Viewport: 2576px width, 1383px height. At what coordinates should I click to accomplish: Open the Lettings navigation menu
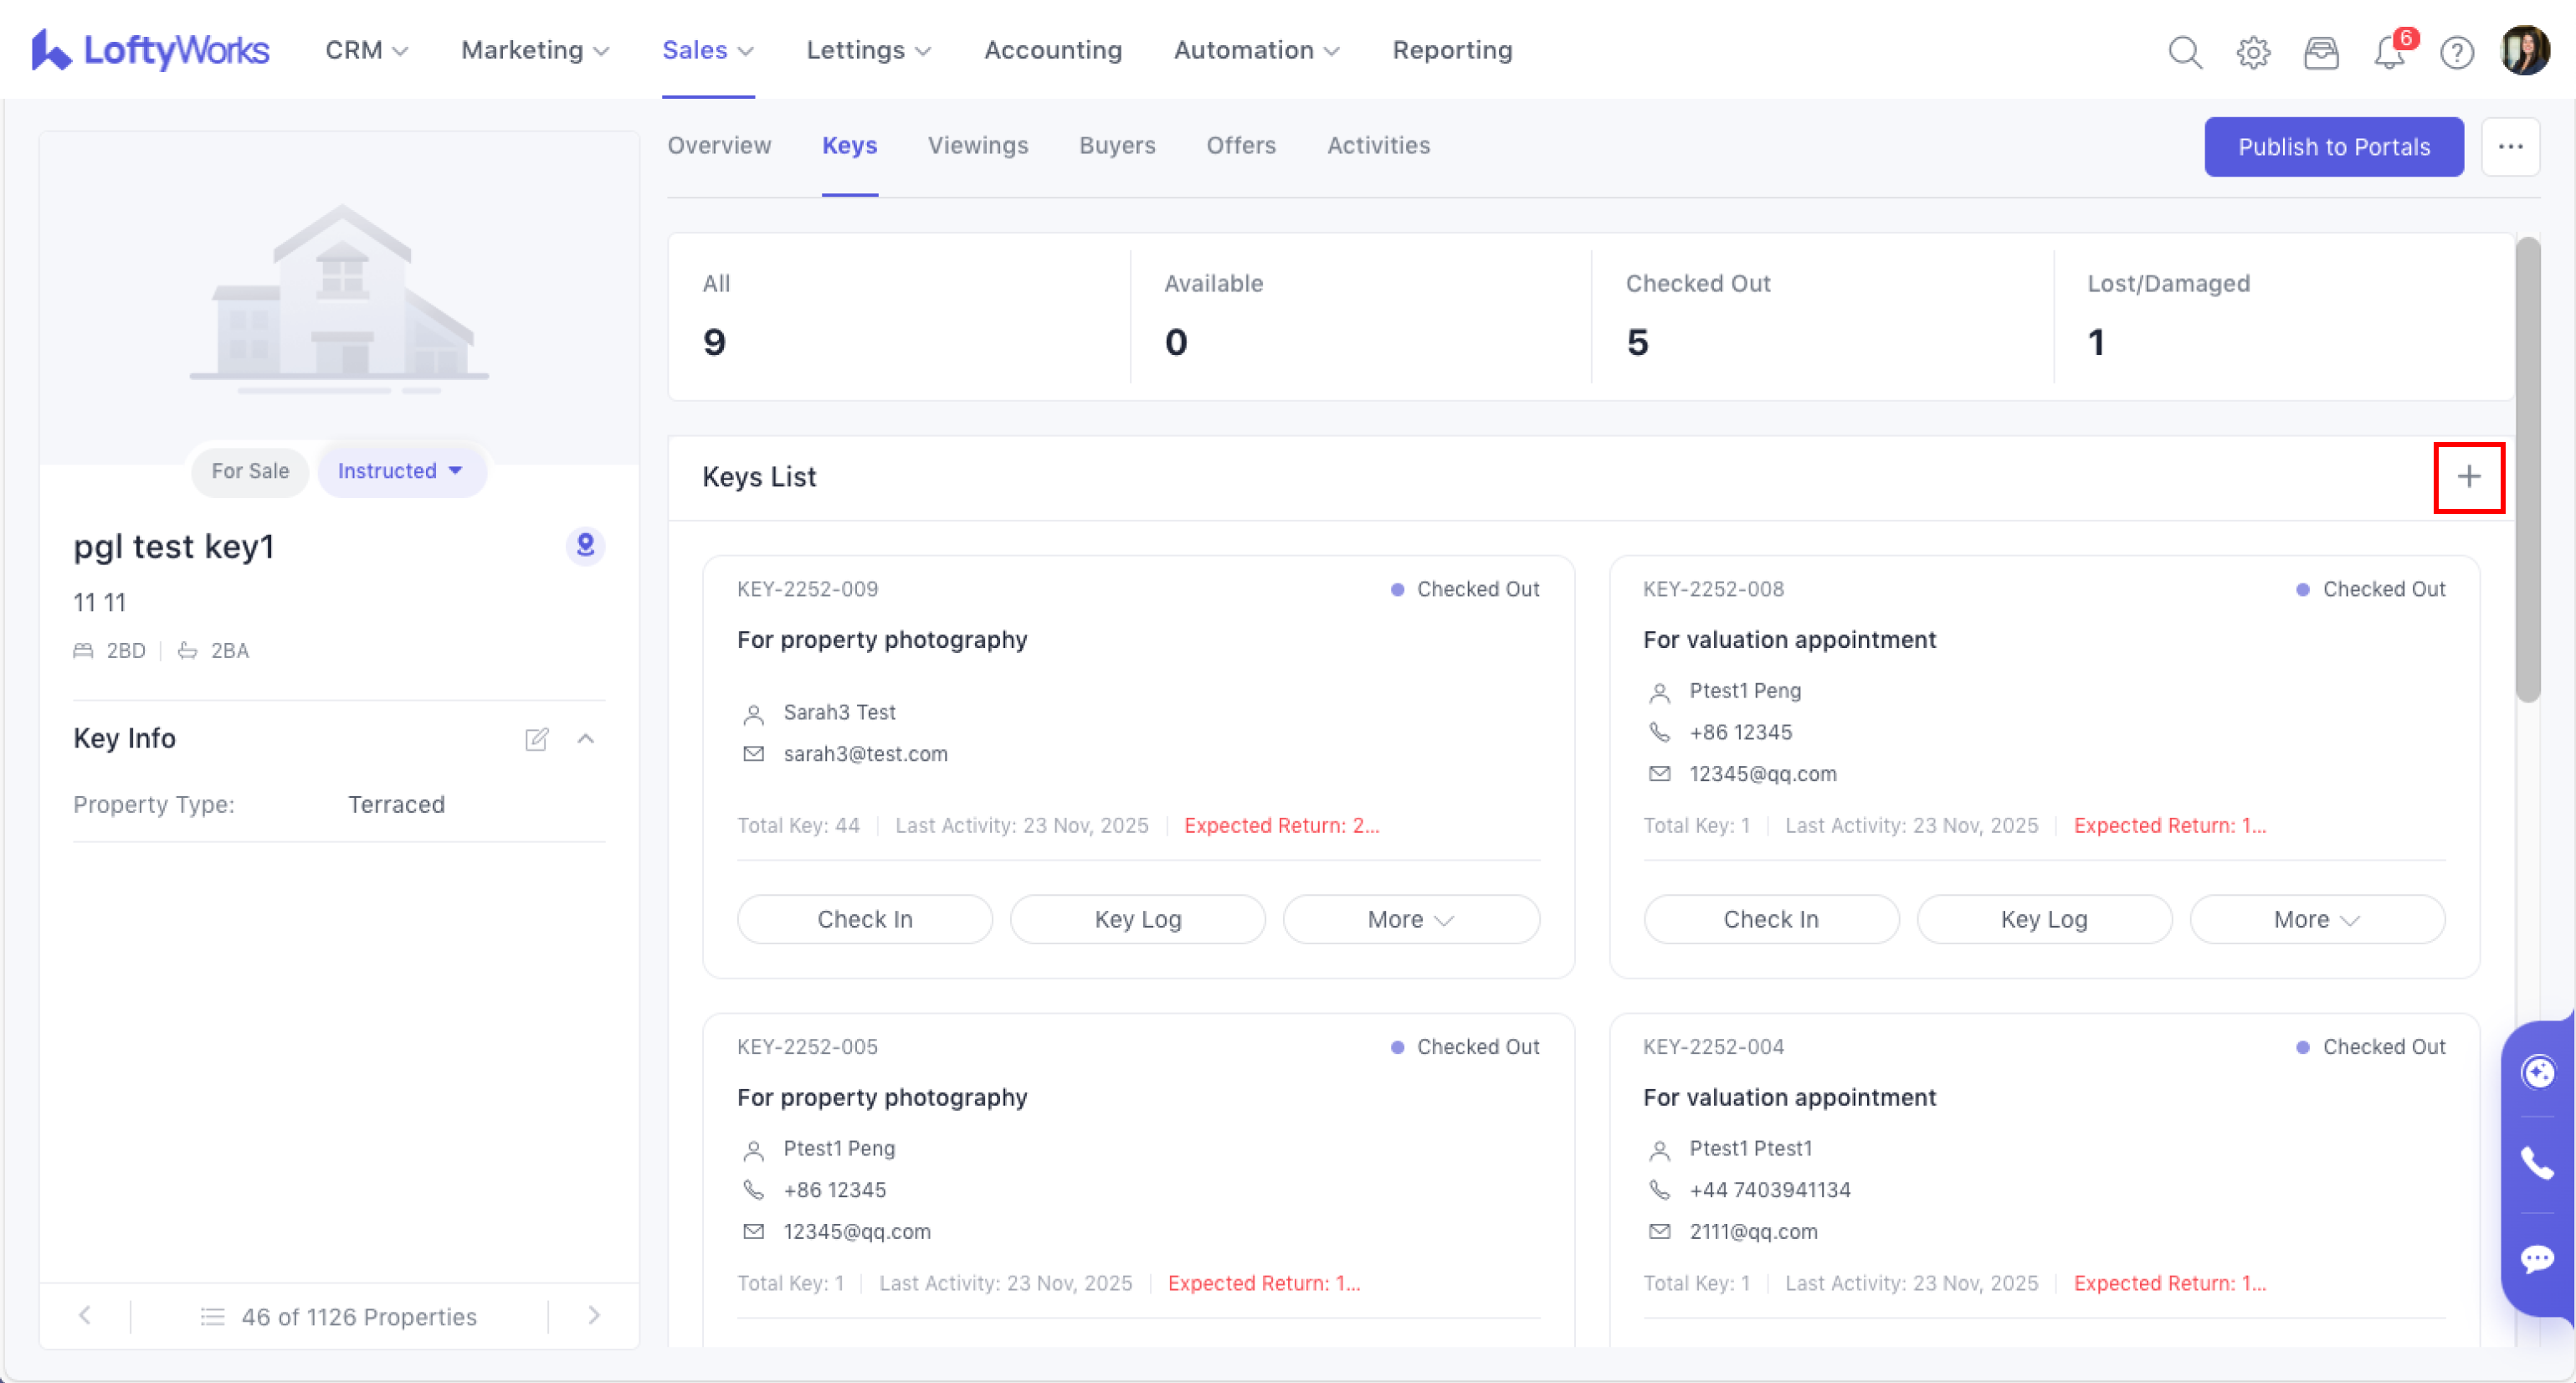point(868,50)
